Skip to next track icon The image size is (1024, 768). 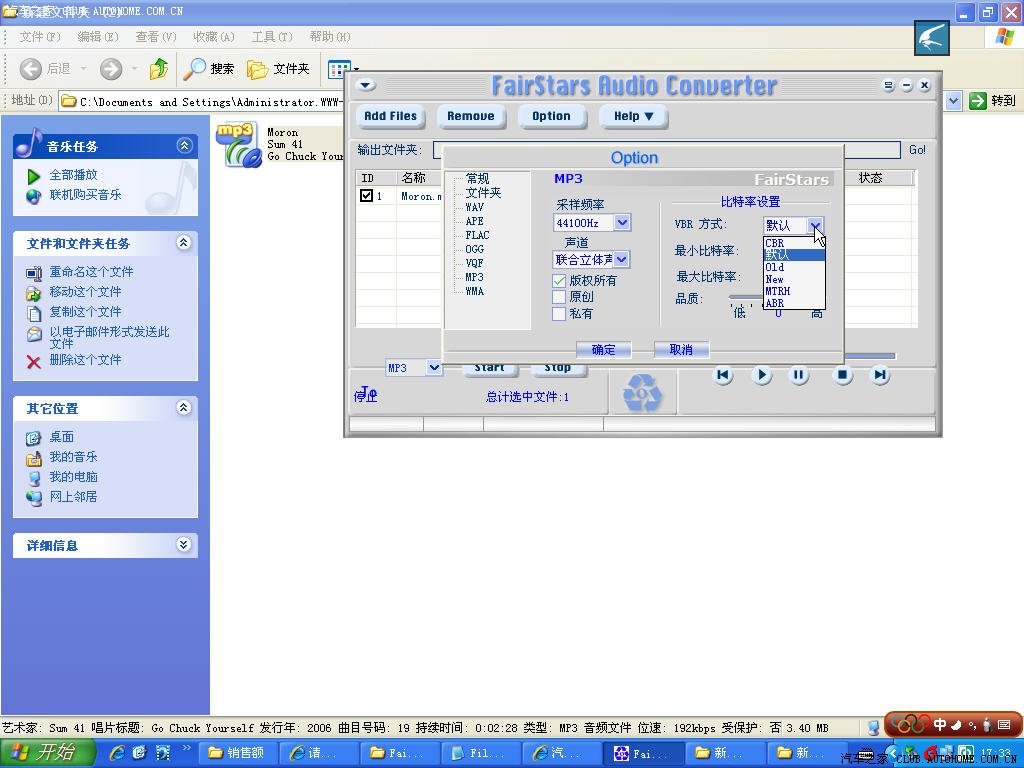[x=880, y=375]
